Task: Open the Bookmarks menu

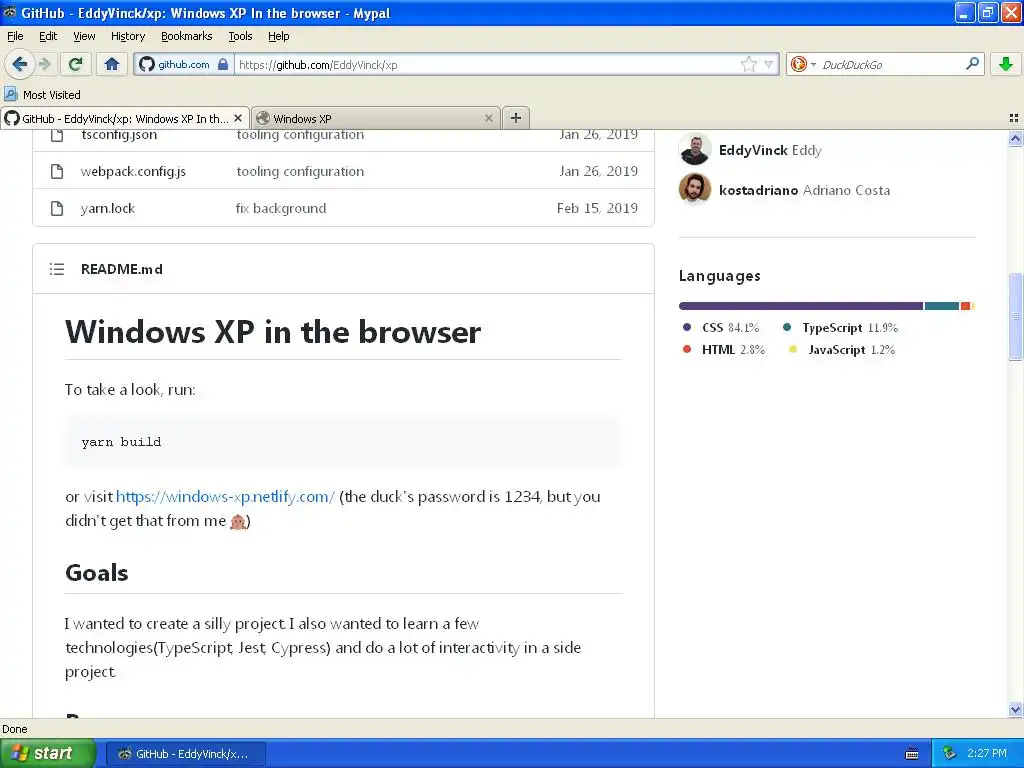Action: click(186, 36)
